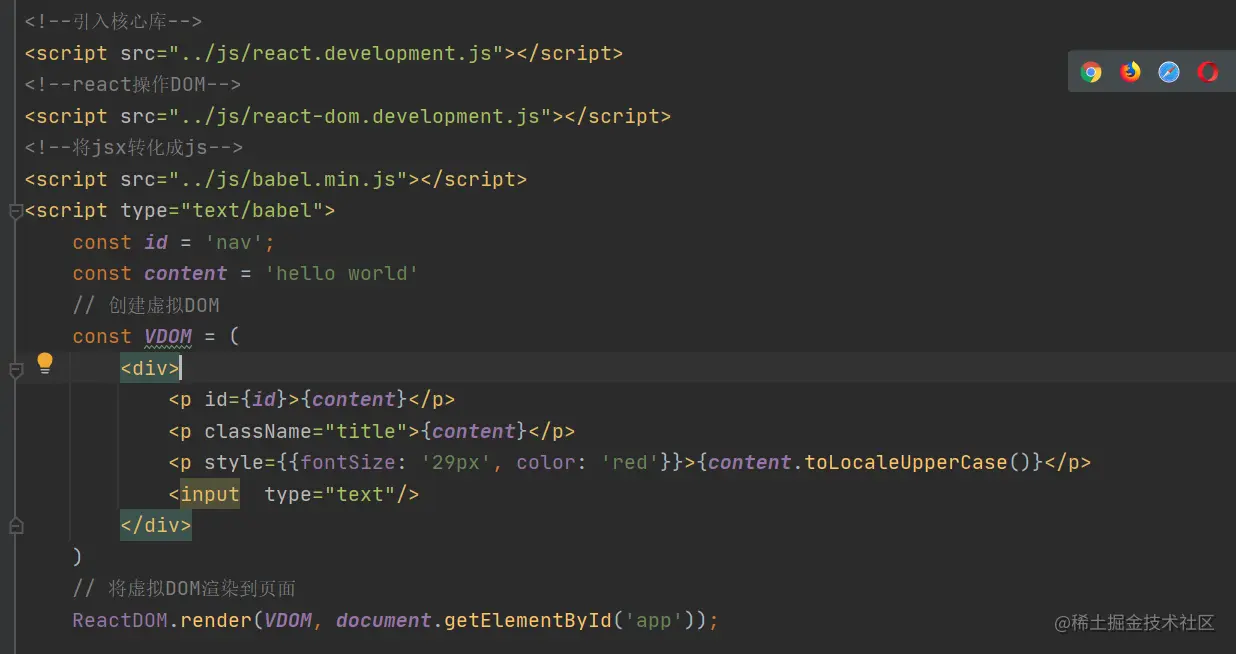Click the document identifier in the render call
Viewport: 1236px width, 654px height.
click(x=384, y=620)
